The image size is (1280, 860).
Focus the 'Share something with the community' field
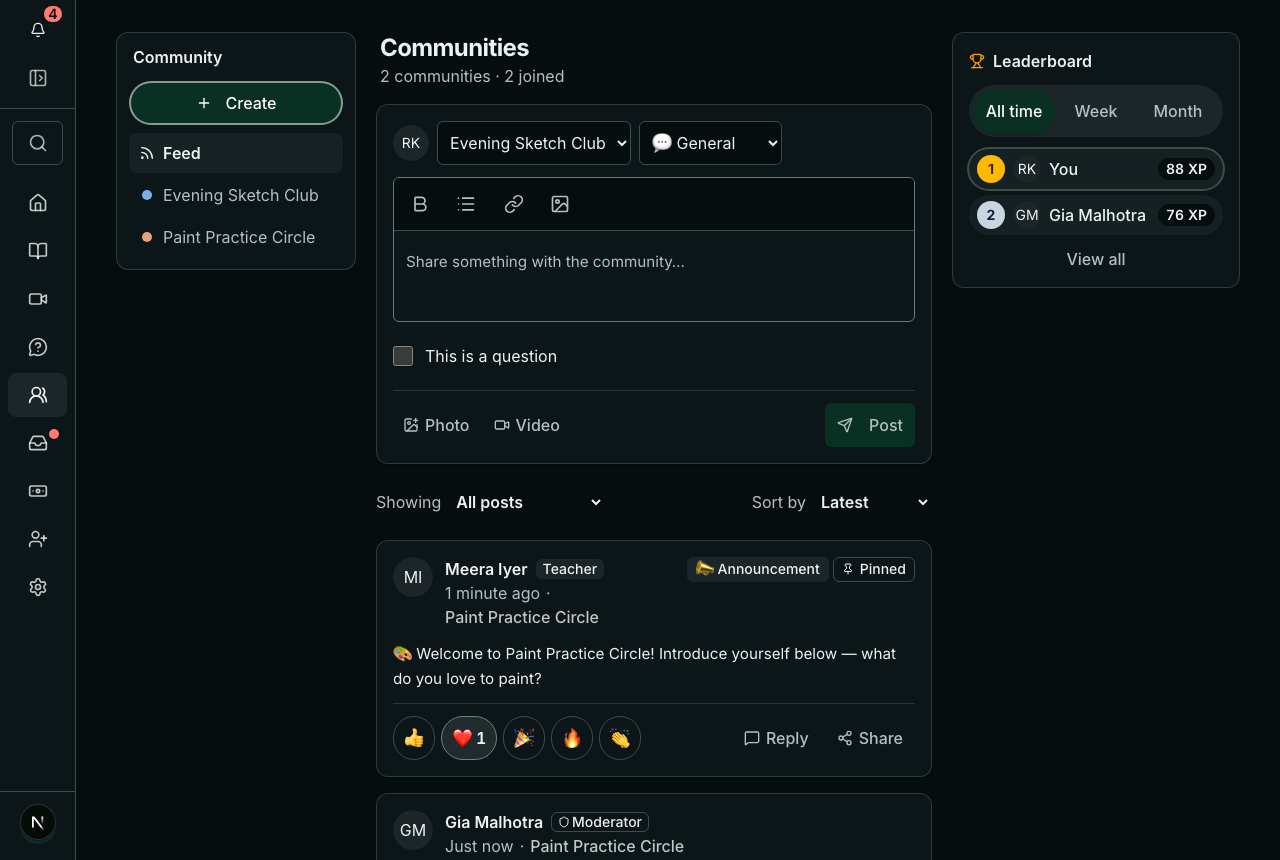click(654, 276)
